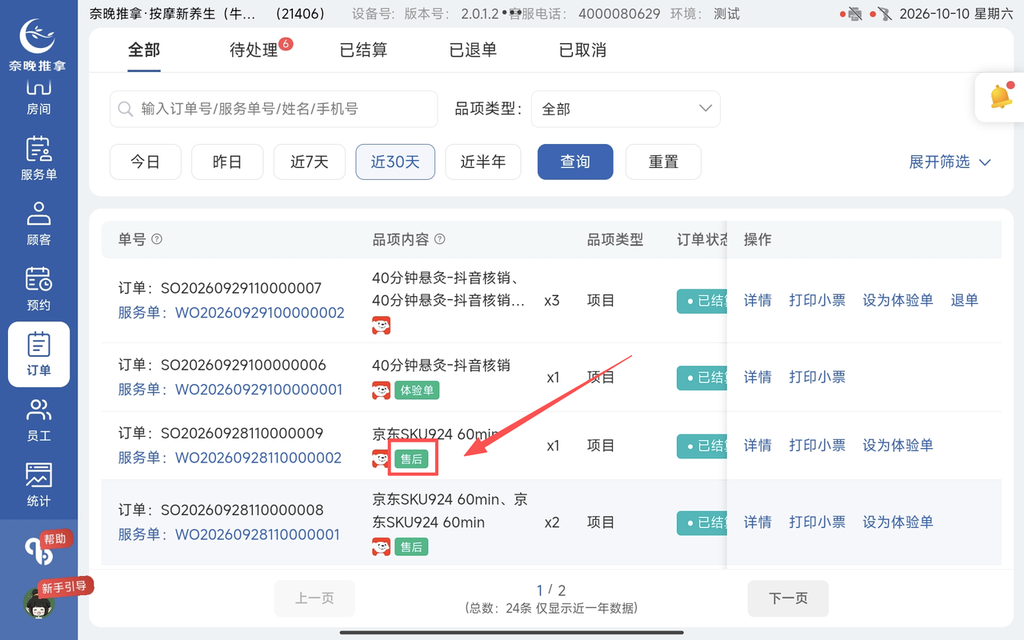Viewport: 1024px width, 640px height.
Task: Click 打印小票 for order SO20260928110000008
Action: pos(817,522)
